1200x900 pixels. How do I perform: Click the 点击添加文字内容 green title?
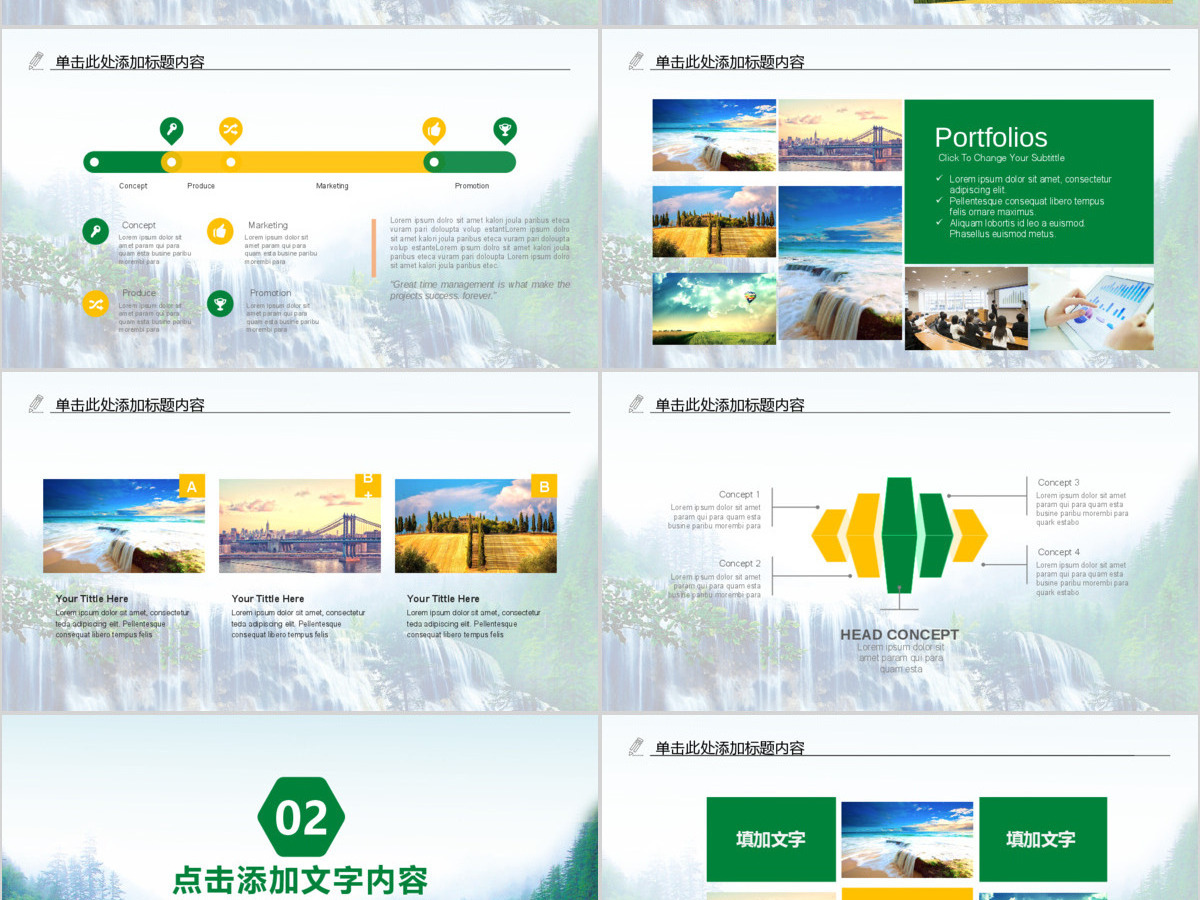click(x=300, y=881)
